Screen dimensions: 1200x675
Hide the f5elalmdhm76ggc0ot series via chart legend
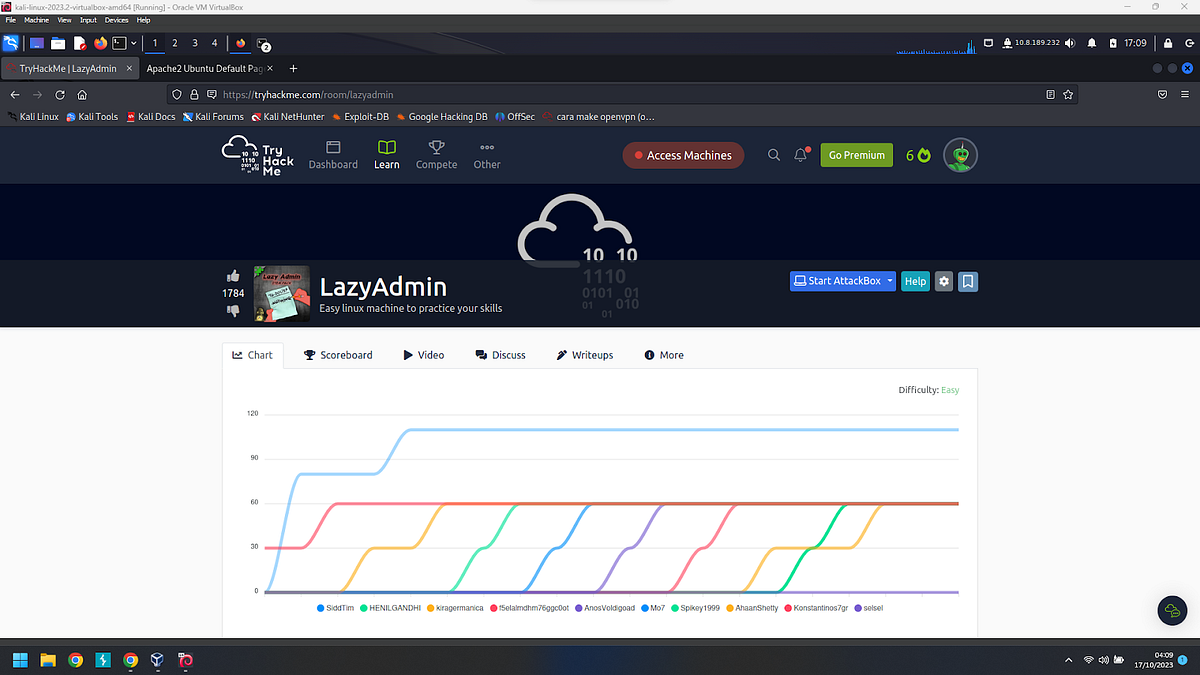[528, 607]
